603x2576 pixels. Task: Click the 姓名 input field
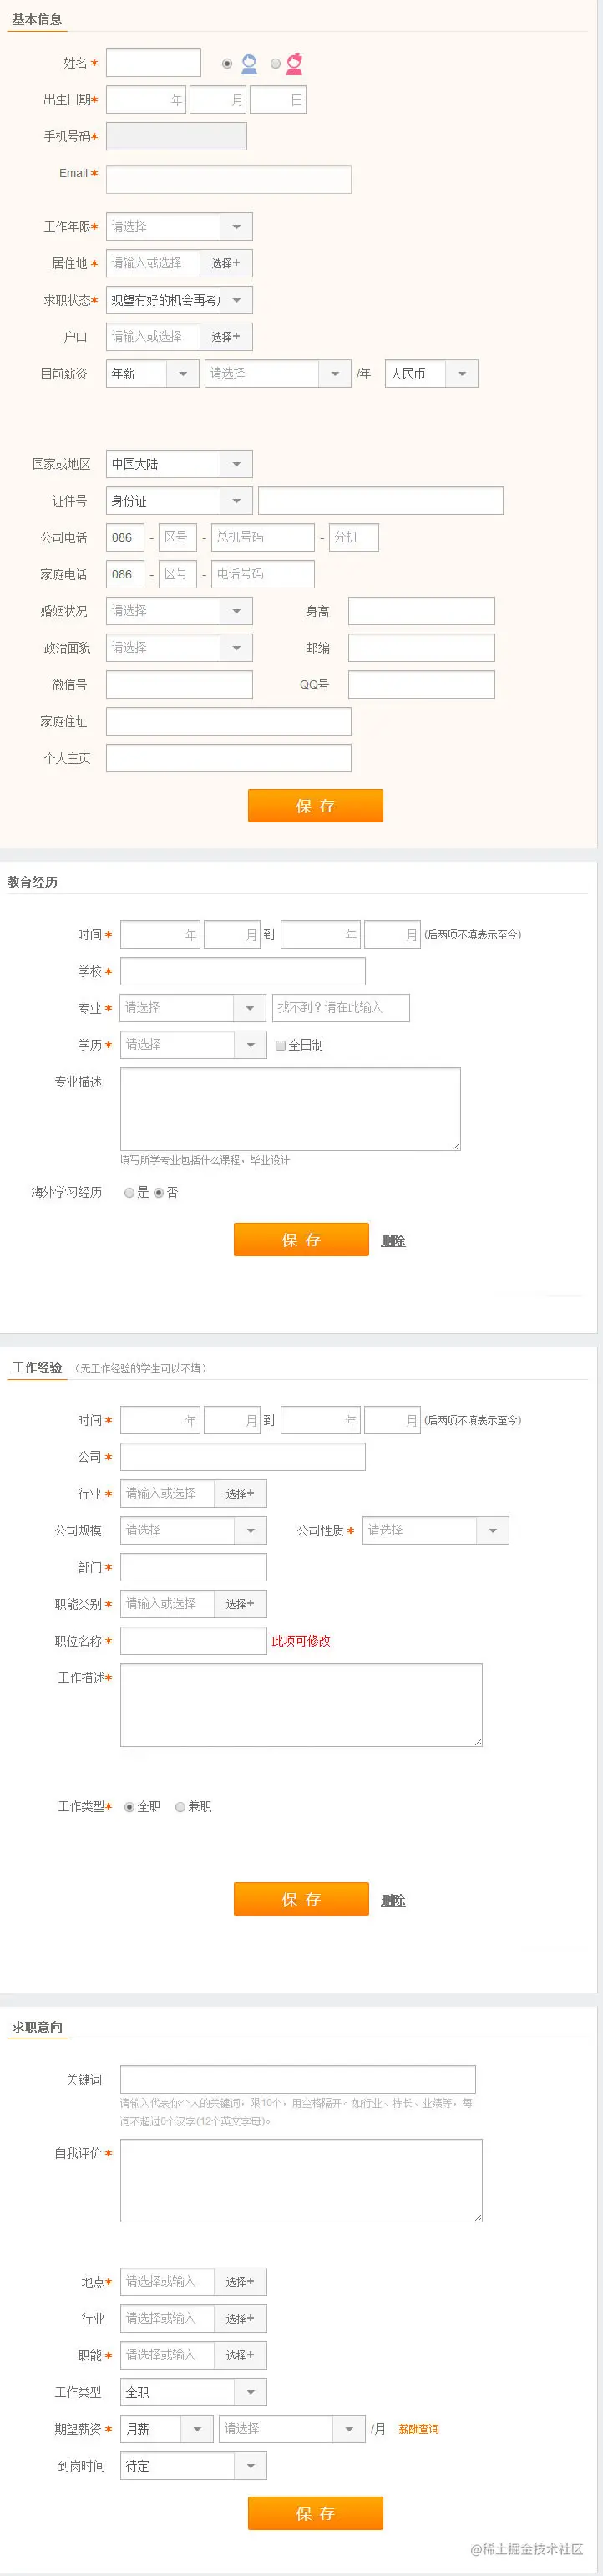pyautogui.click(x=155, y=61)
